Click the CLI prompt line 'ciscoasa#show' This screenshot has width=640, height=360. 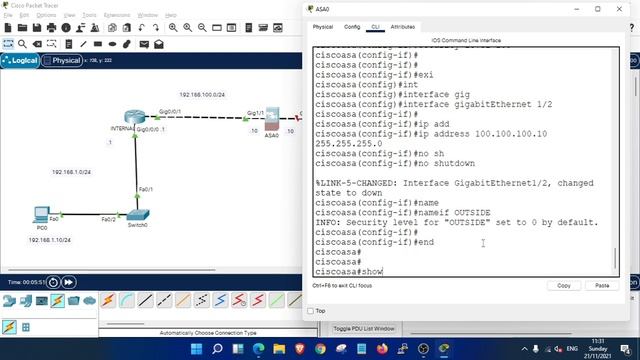349,272
